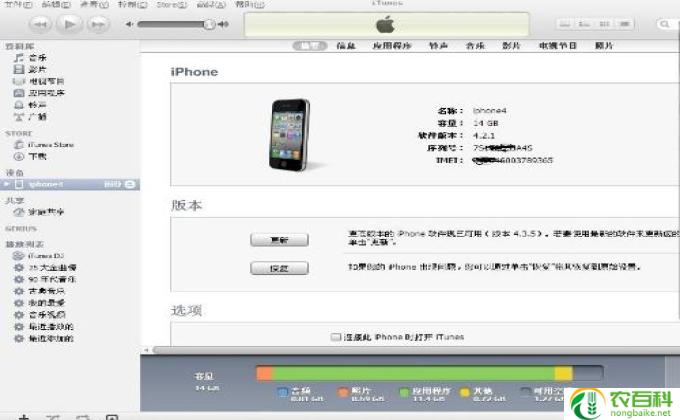Click the 更新 update button
The width and height of the screenshot is (680, 420).
279,240
